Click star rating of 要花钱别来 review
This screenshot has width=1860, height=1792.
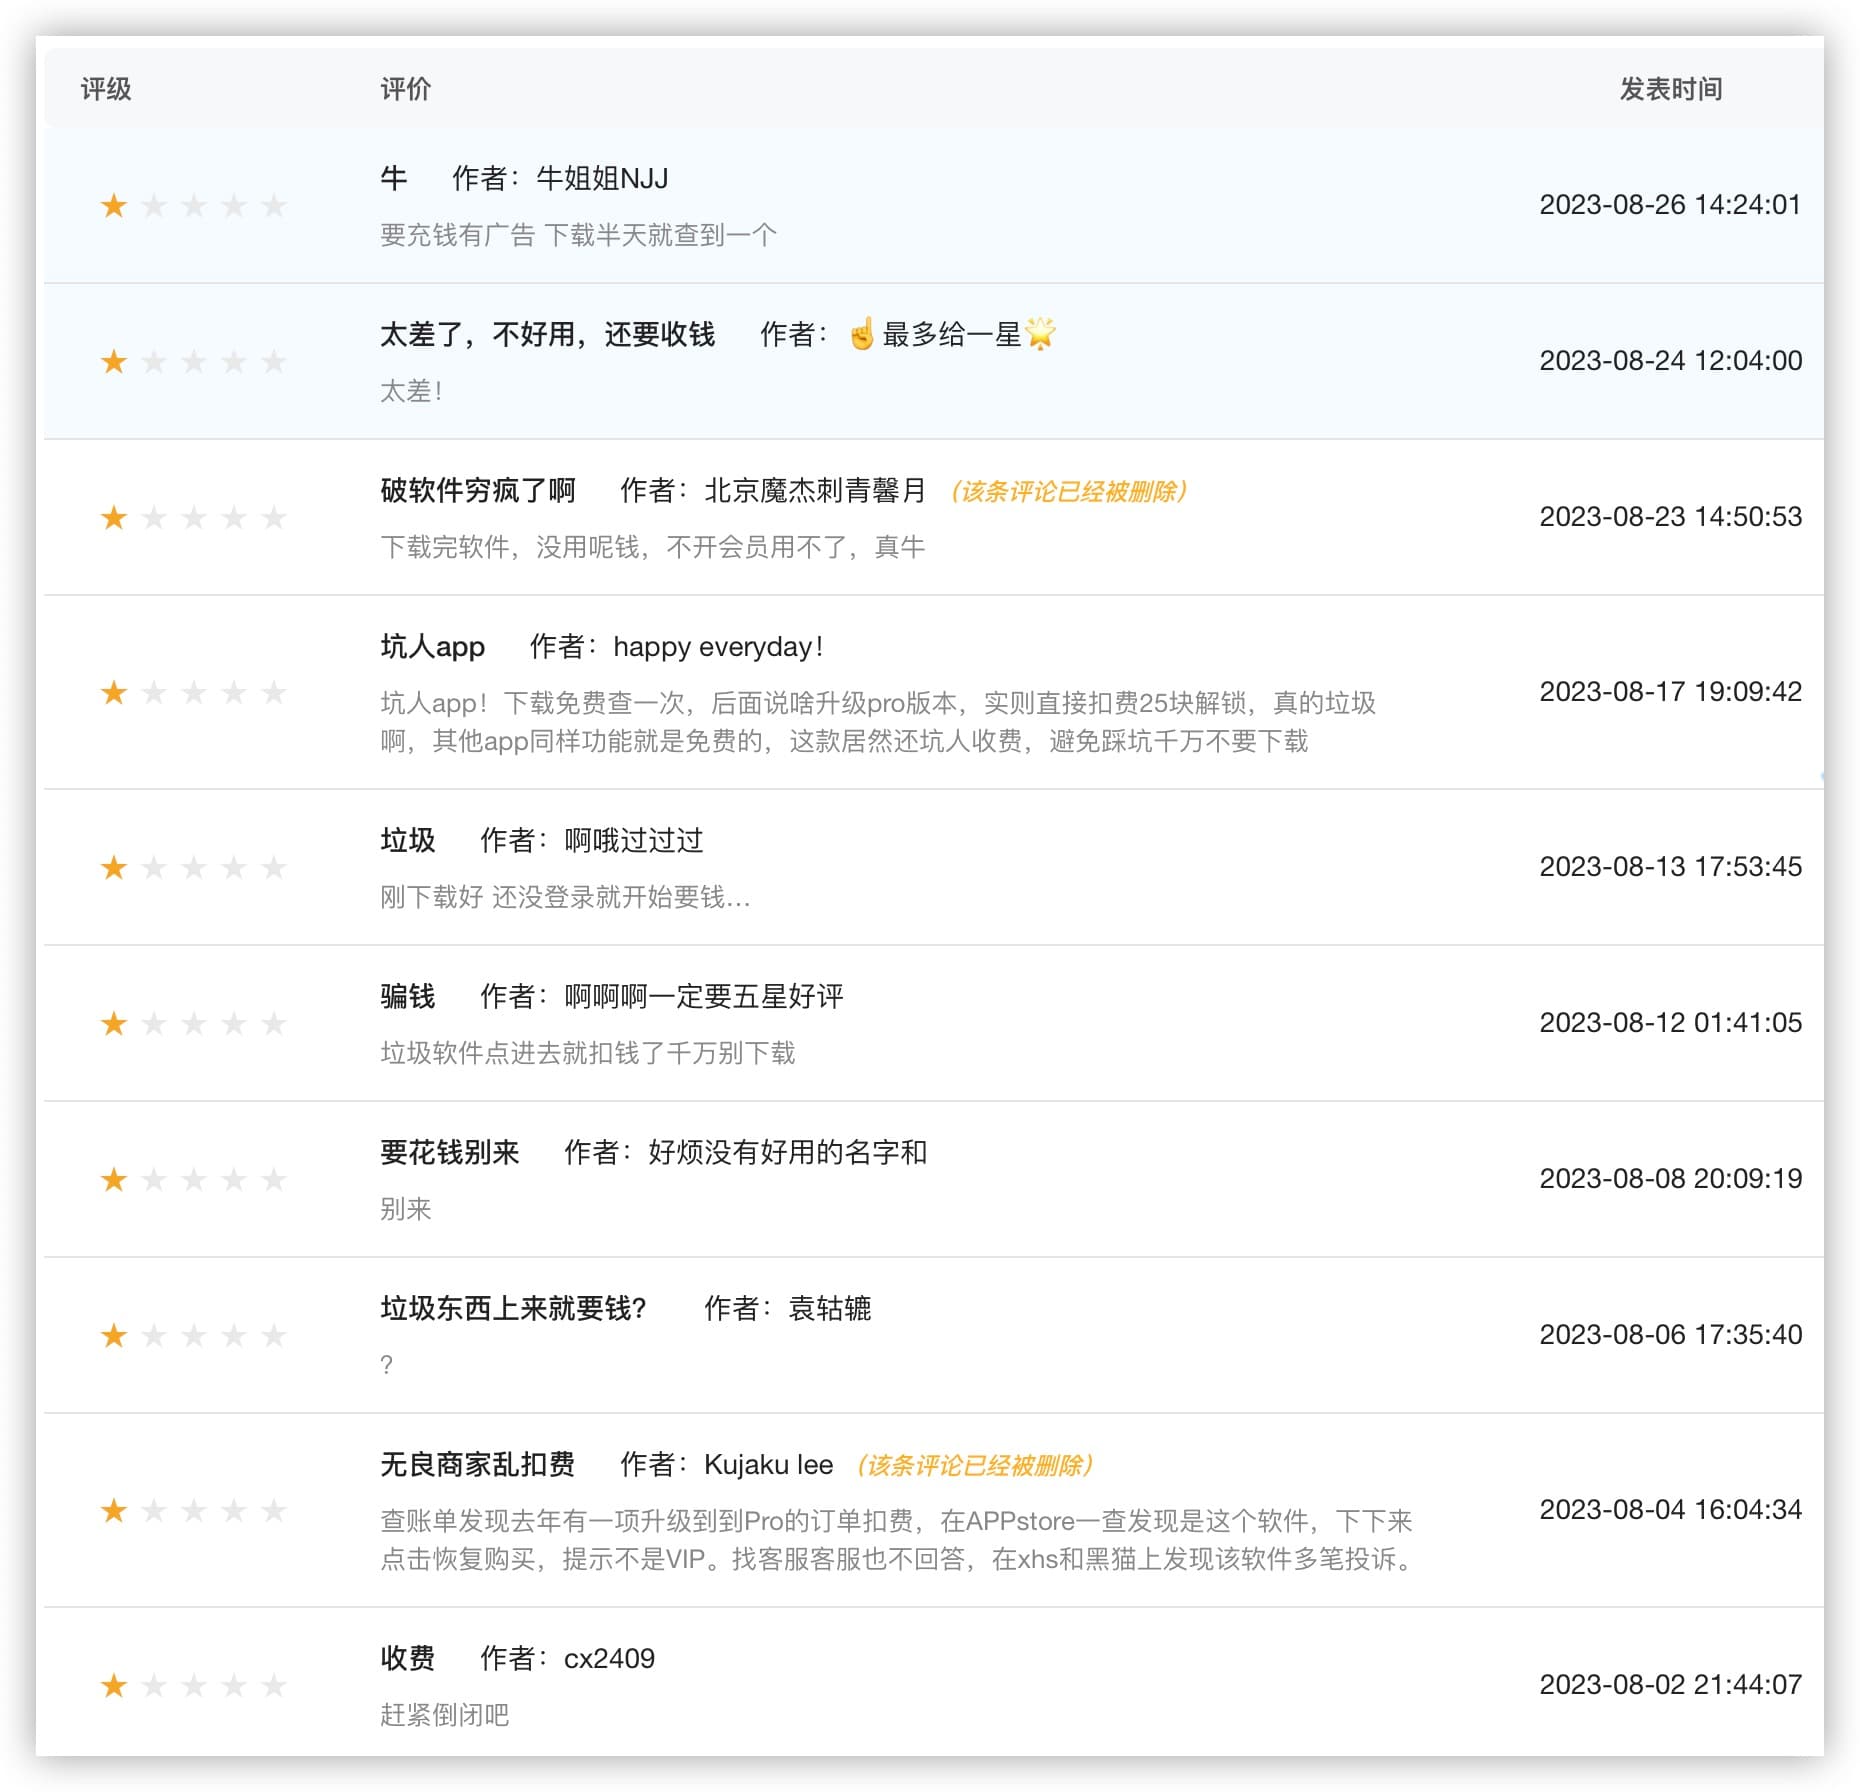click(194, 1180)
